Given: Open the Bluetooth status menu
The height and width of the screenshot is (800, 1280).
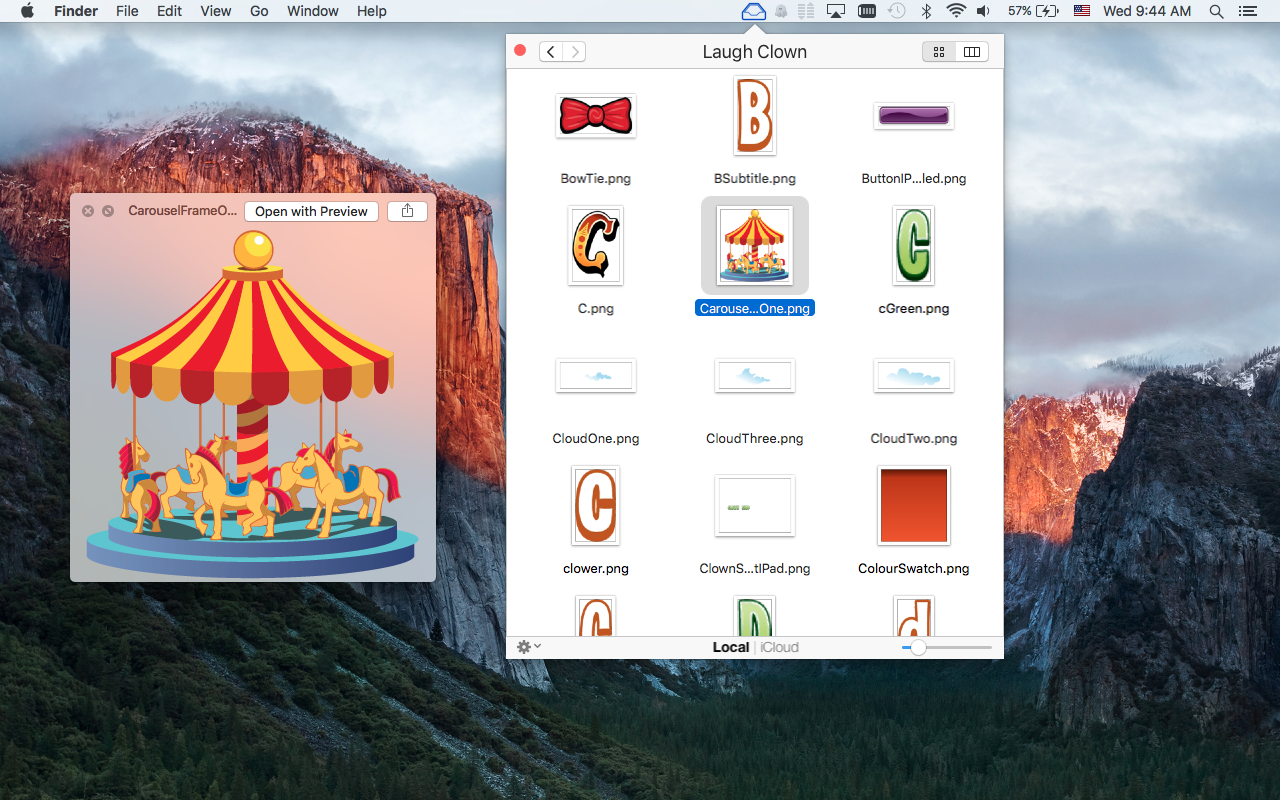Looking at the screenshot, I should coord(927,11).
